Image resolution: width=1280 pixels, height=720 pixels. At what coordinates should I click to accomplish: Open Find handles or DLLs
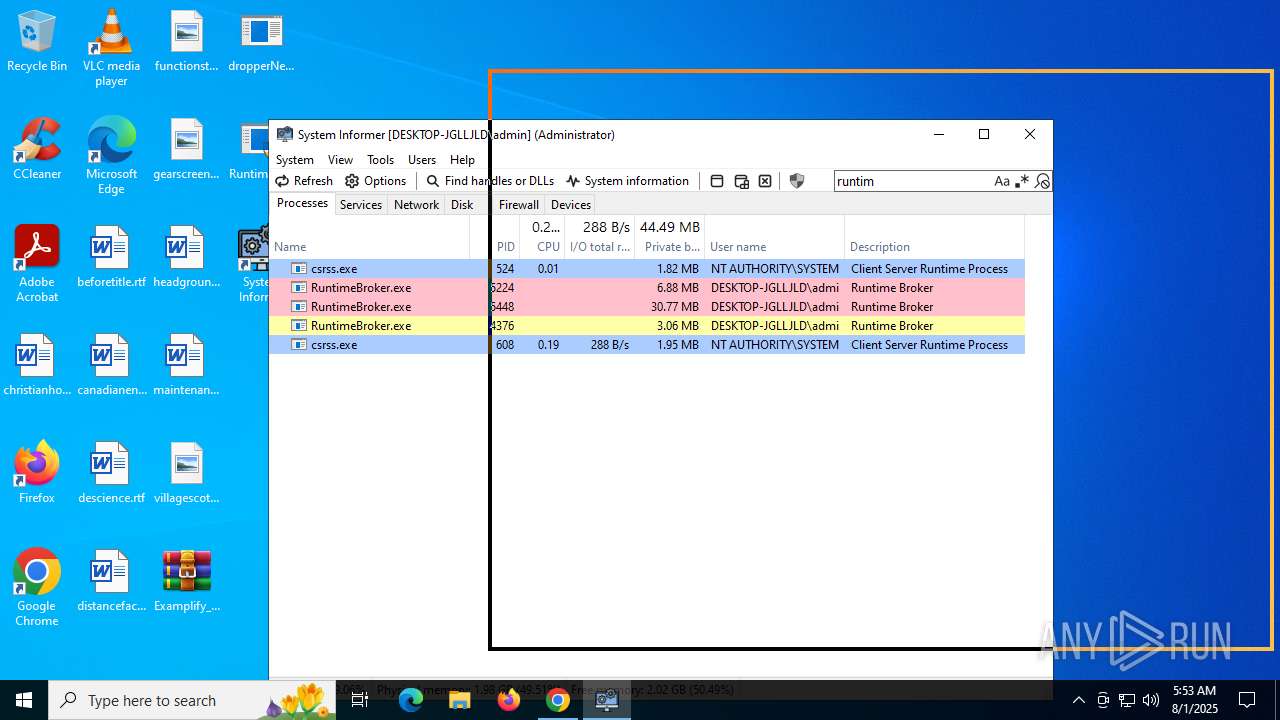click(490, 181)
